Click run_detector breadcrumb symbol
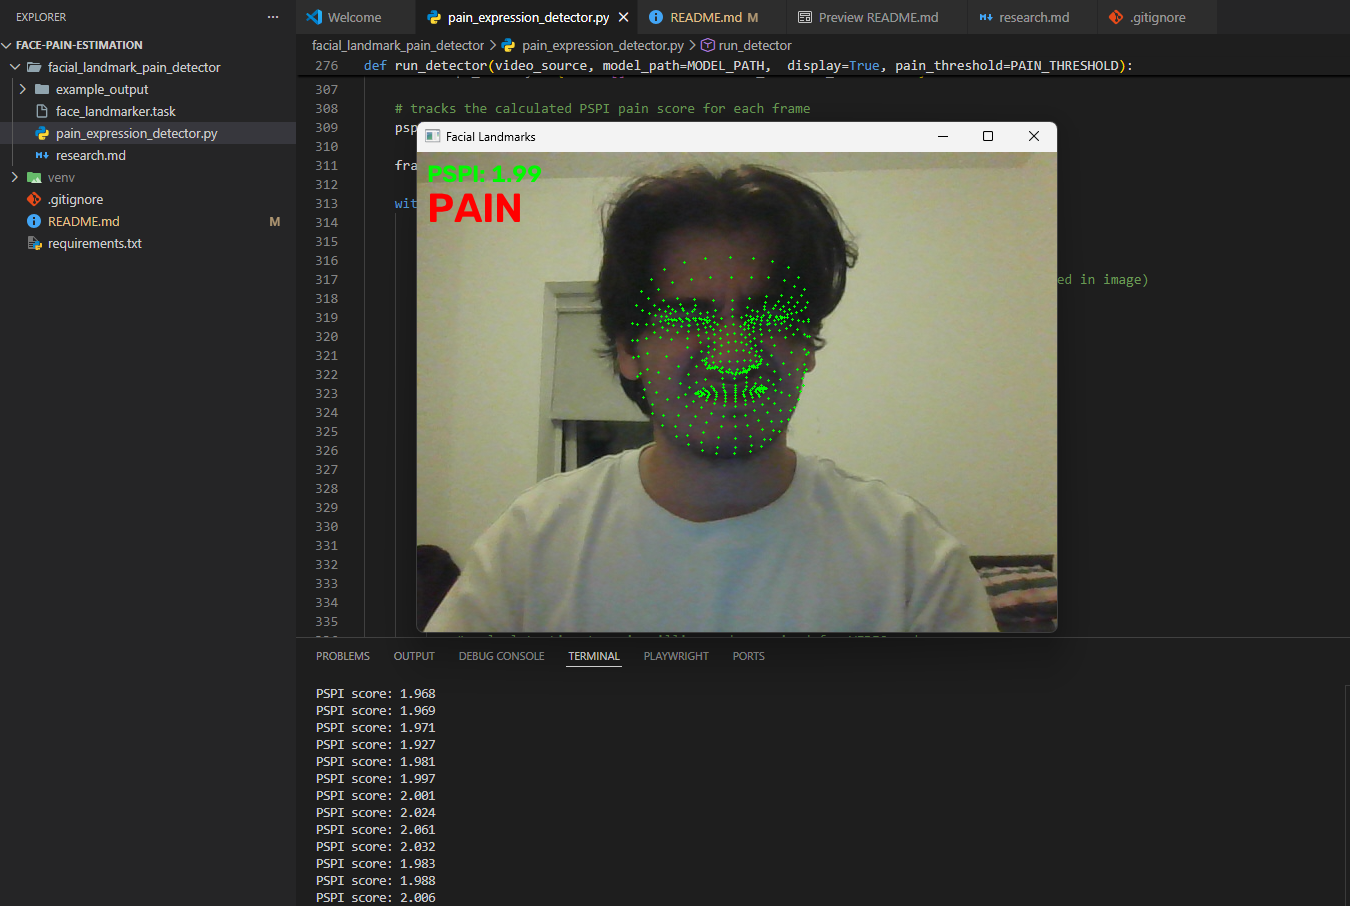The width and height of the screenshot is (1350, 906). click(755, 45)
